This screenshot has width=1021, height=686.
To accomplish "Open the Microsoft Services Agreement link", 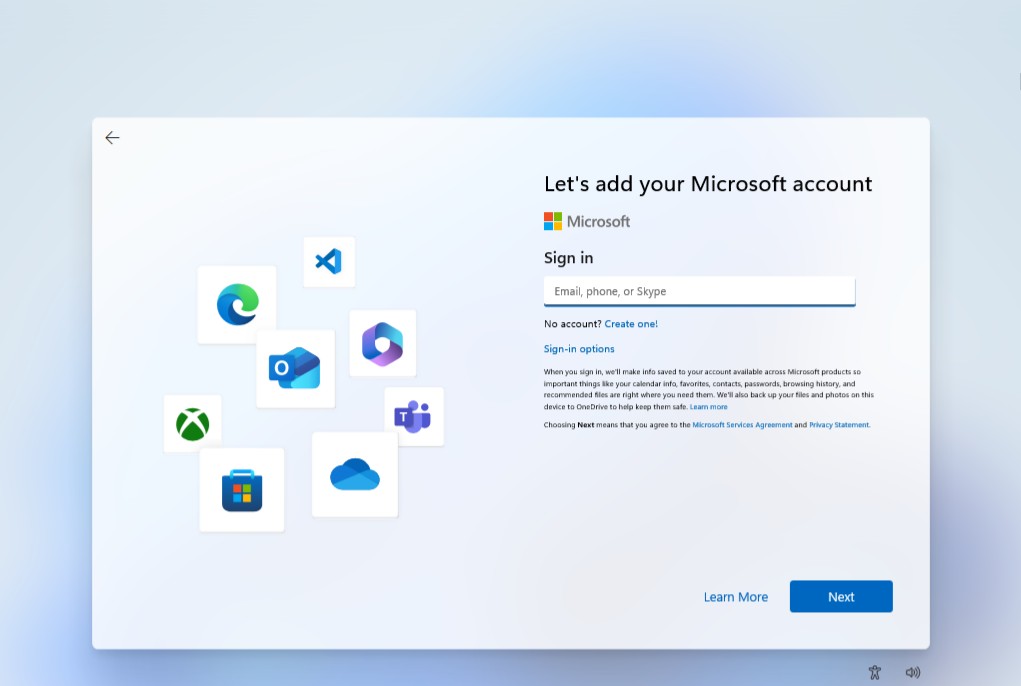I will tap(742, 425).
